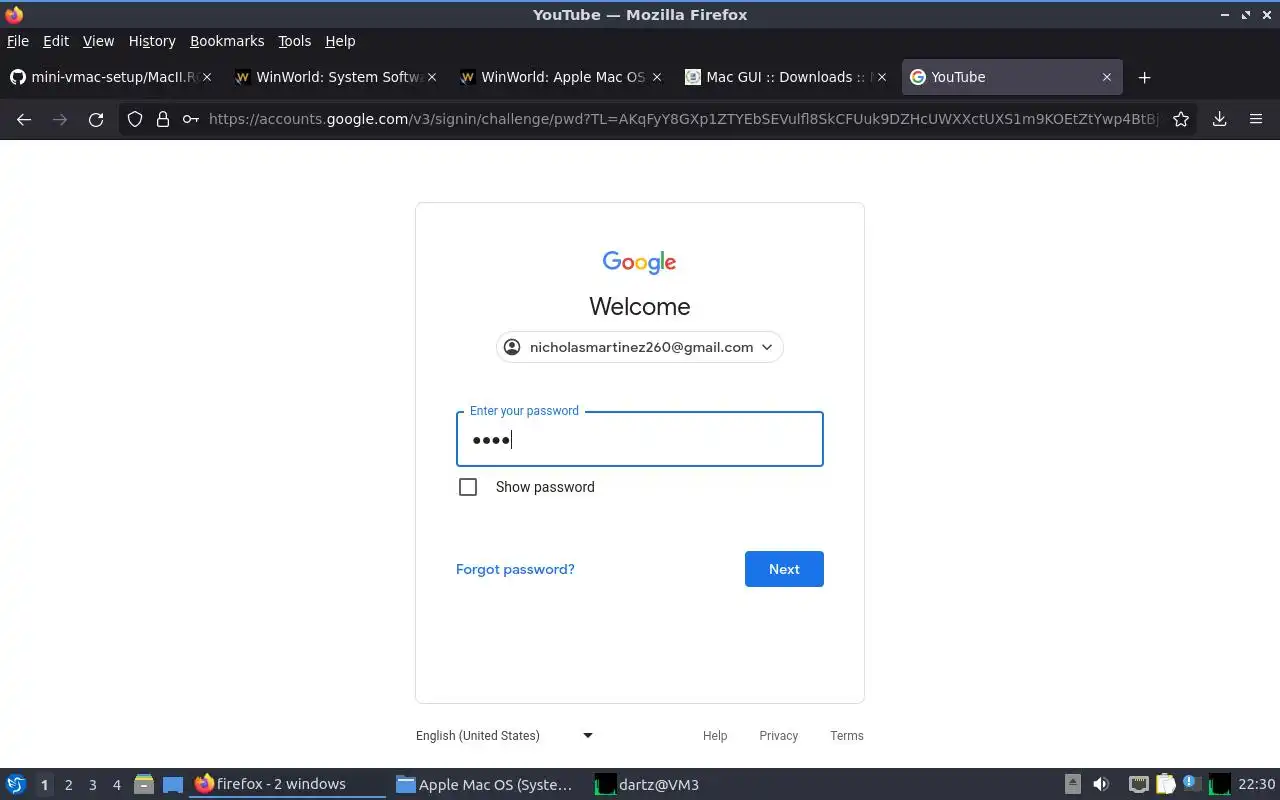Image resolution: width=1280 pixels, height=800 pixels.
Task: Open a new browser tab with the plus button
Action: coord(1145,77)
